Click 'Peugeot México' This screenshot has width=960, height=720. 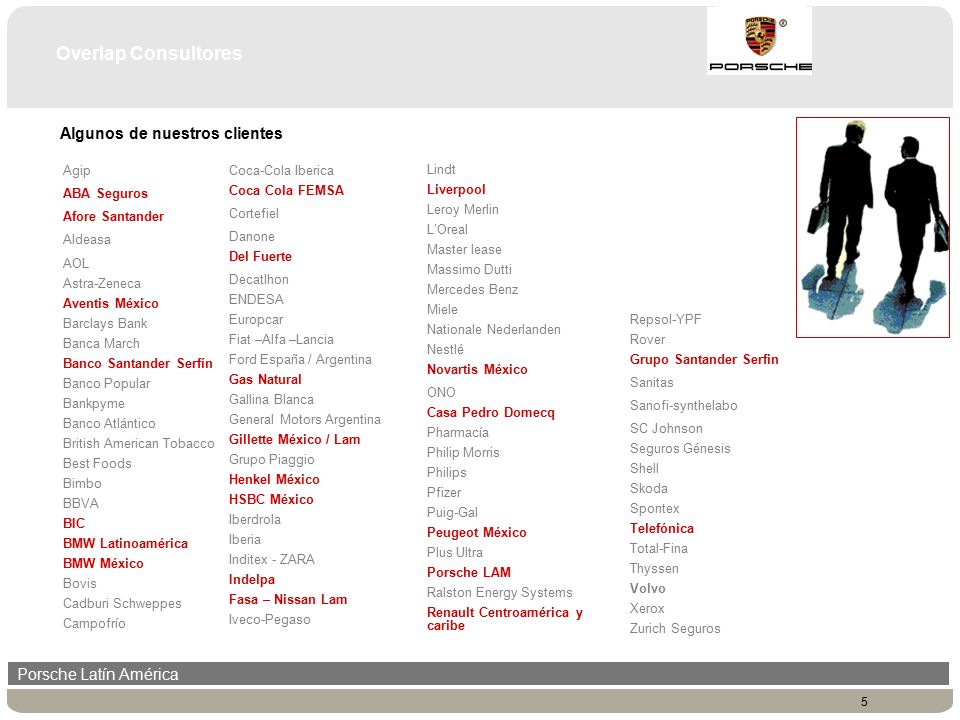(477, 533)
